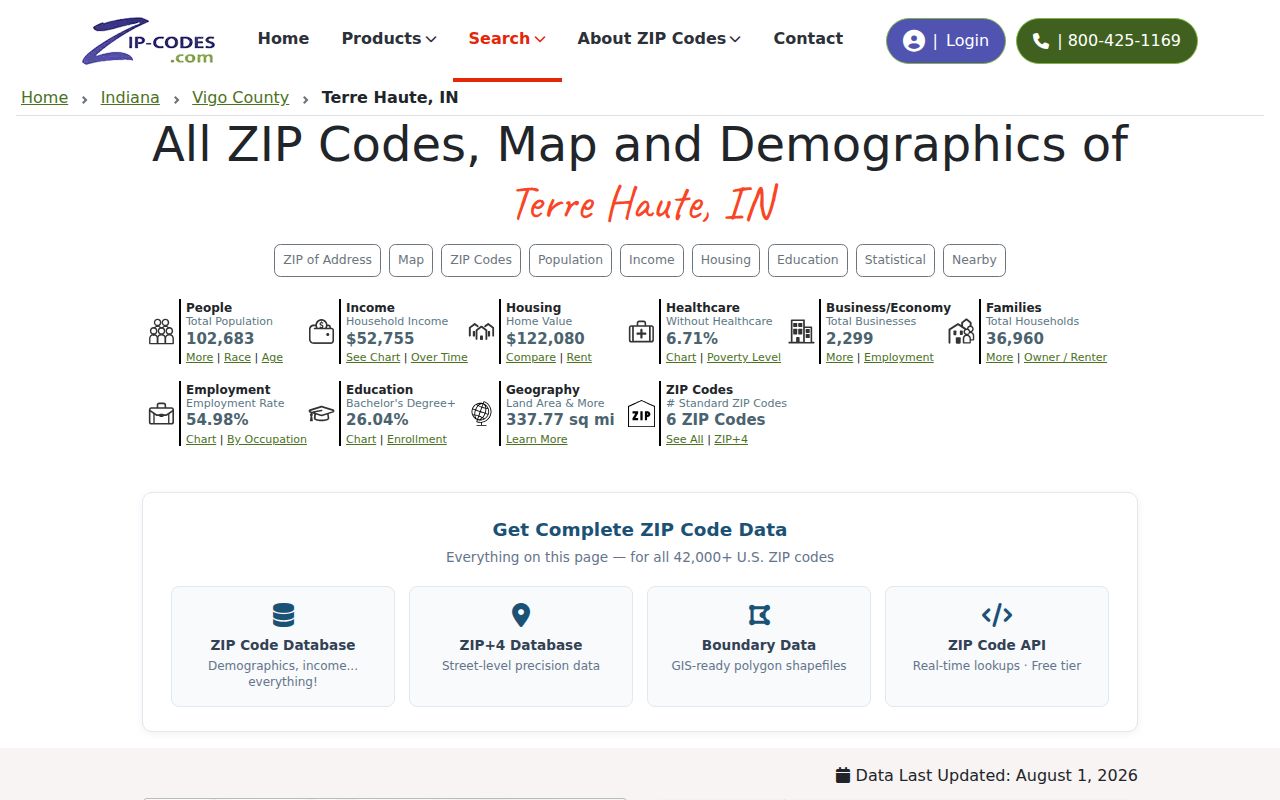Open the See All ZIP Codes link
Image resolution: width=1280 pixels, height=800 pixels.
click(685, 439)
